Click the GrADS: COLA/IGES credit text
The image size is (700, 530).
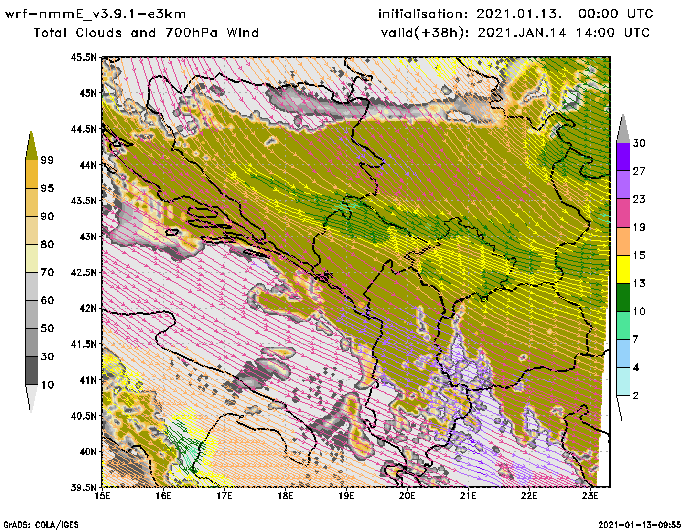(x=41, y=525)
